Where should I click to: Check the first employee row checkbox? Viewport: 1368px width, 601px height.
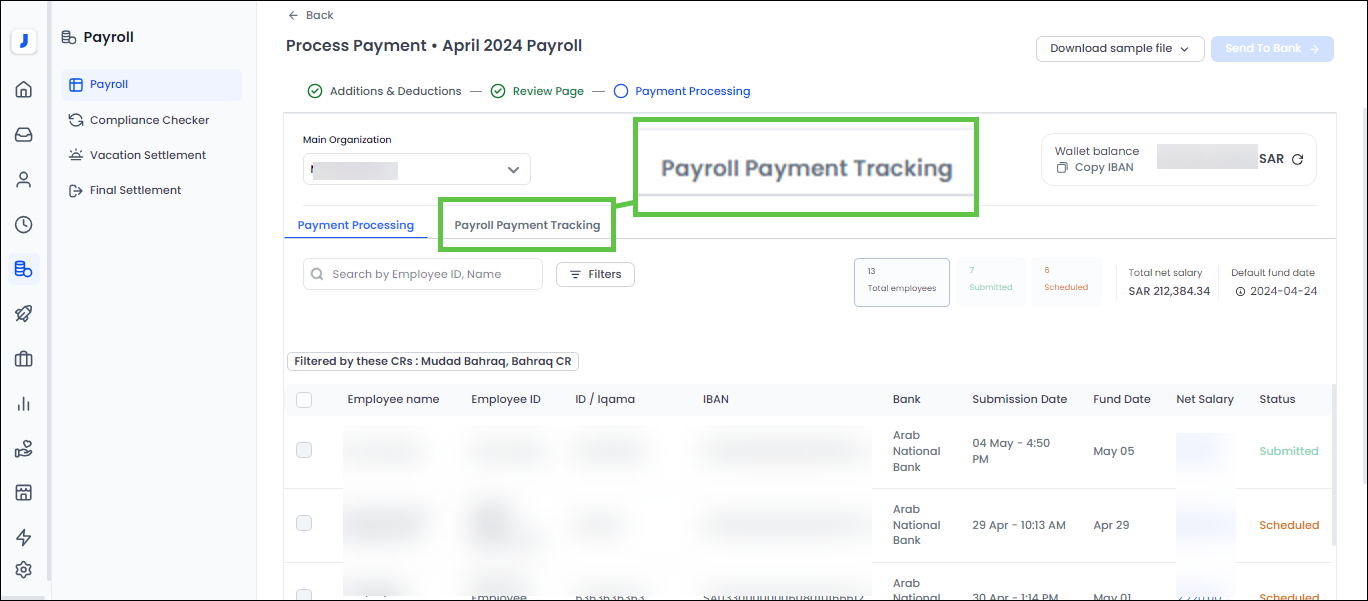[304, 451]
